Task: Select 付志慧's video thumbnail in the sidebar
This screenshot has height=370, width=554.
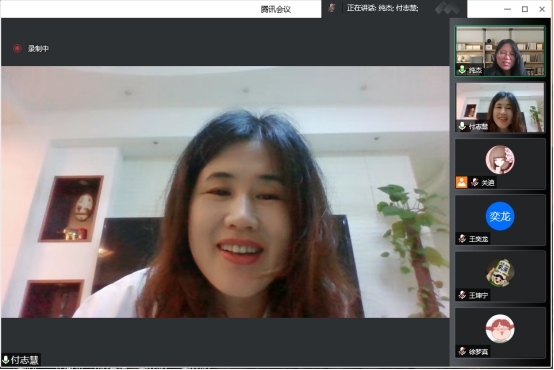Action: click(x=500, y=107)
